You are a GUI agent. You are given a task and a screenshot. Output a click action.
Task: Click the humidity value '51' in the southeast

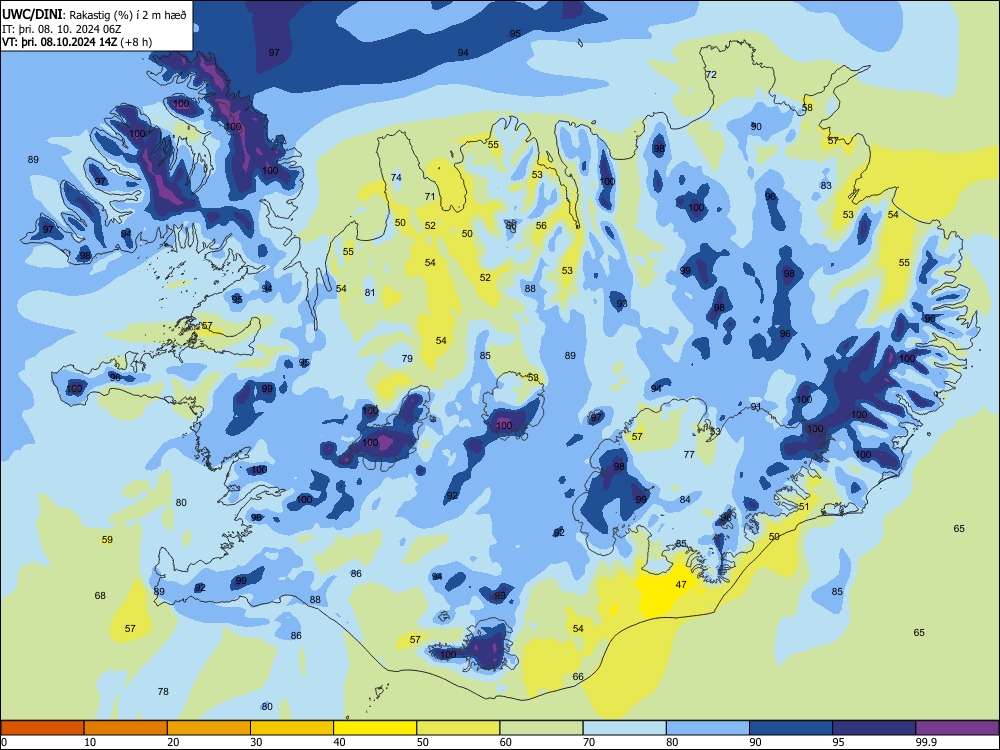pyautogui.click(x=804, y=506)
